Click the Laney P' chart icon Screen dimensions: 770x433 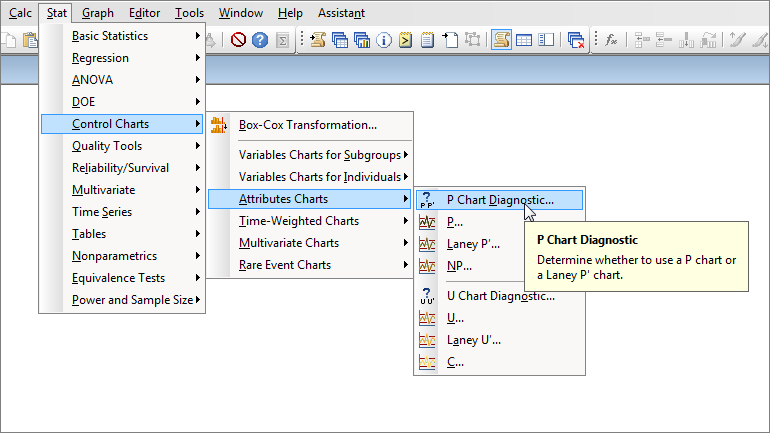click(x=427, y=244)
